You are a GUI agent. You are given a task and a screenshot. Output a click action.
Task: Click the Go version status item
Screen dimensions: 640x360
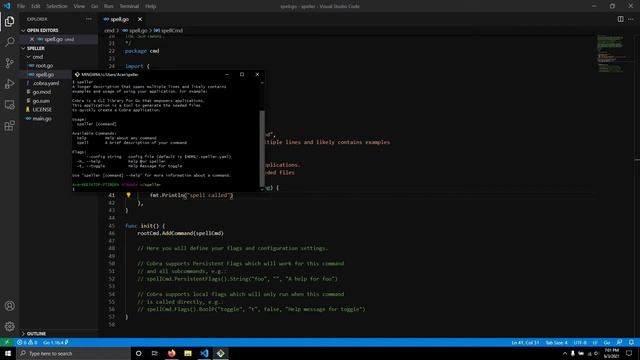click(55, 342)
